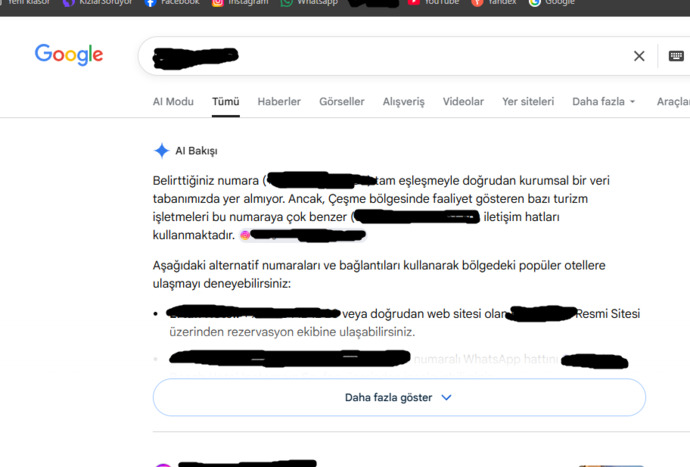Expand with Daha fazla göster button

click(x=399, y=397)
